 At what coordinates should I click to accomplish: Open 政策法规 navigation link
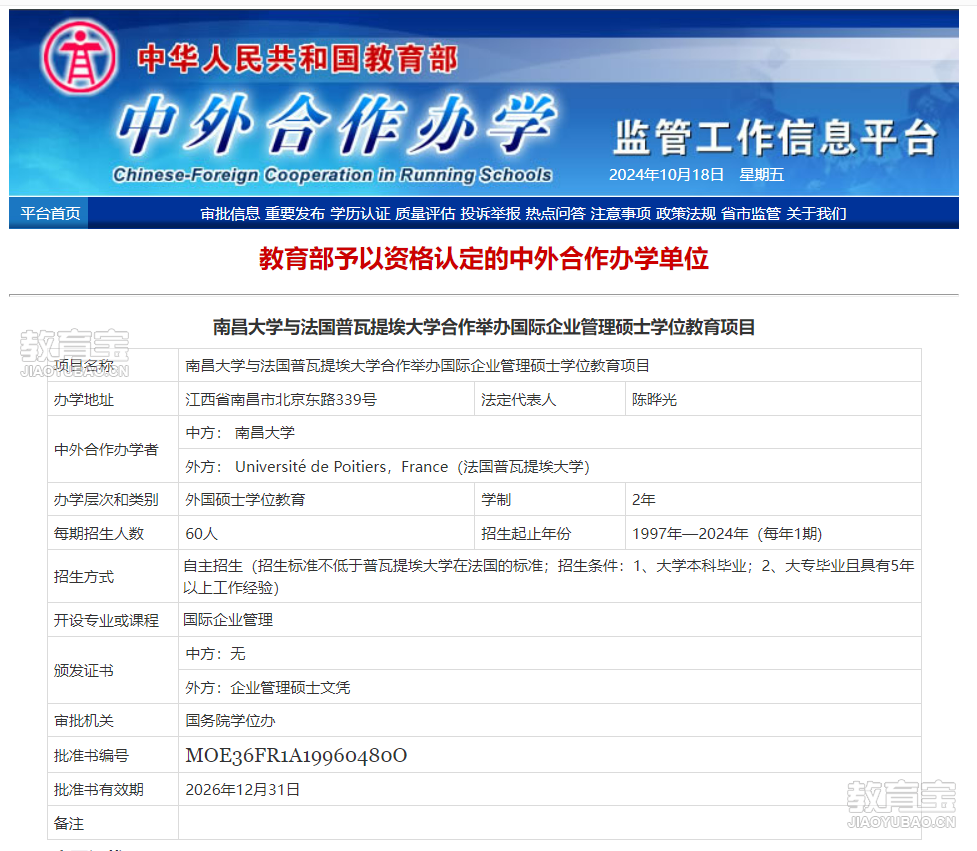click(685, 214)
